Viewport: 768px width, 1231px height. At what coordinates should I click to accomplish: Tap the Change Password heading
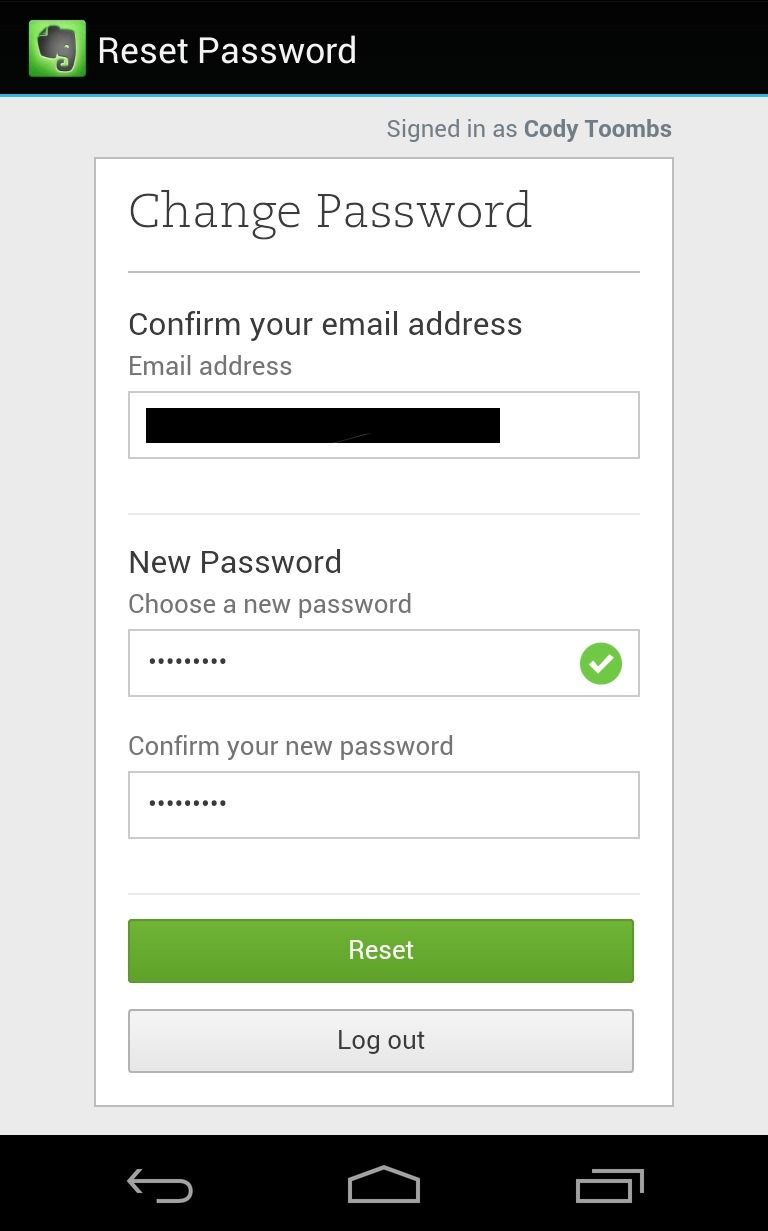[330, 211]
